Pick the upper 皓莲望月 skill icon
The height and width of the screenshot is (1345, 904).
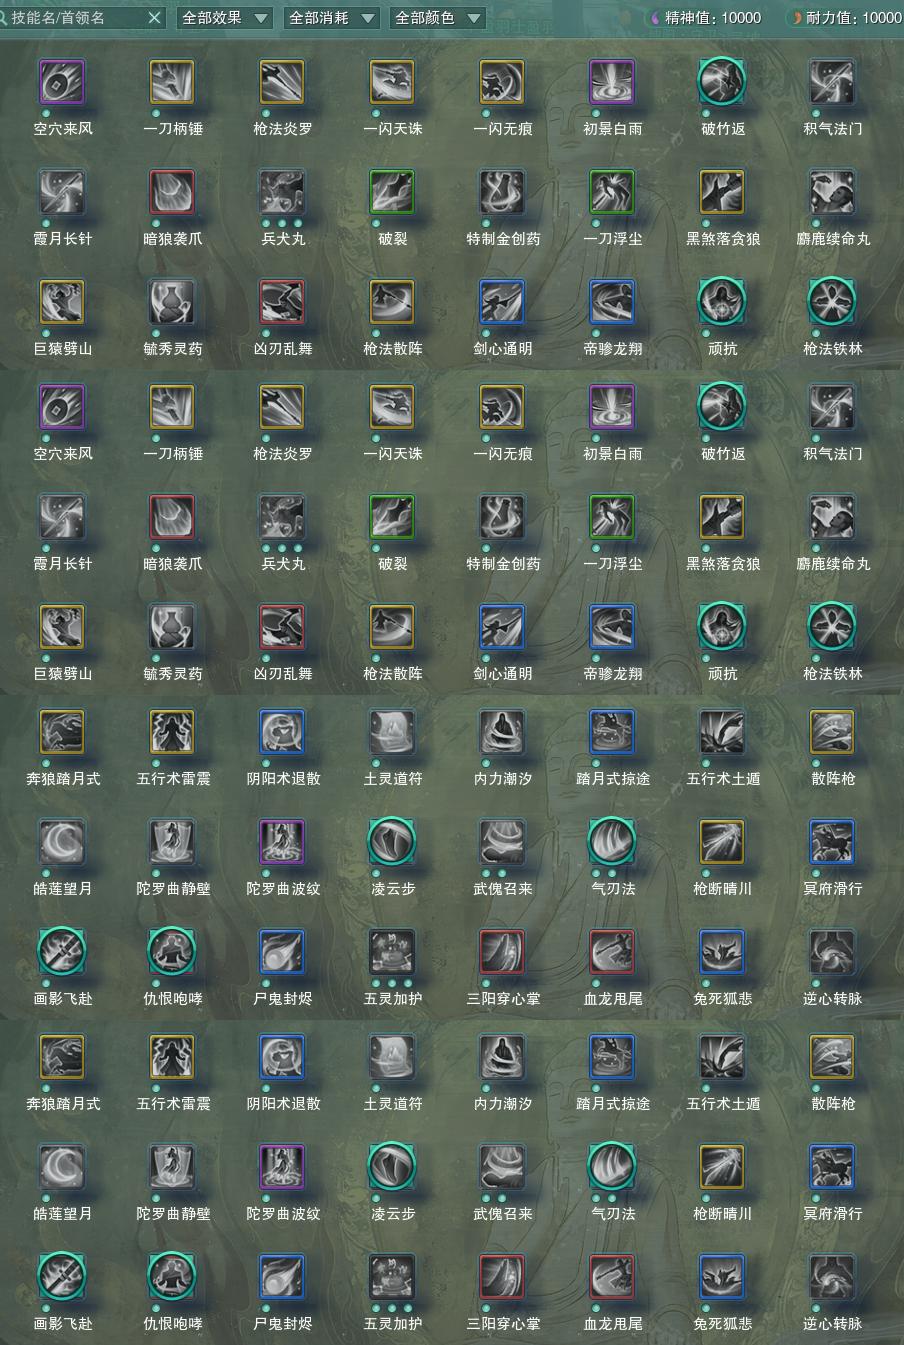click(x=62, y=842)
